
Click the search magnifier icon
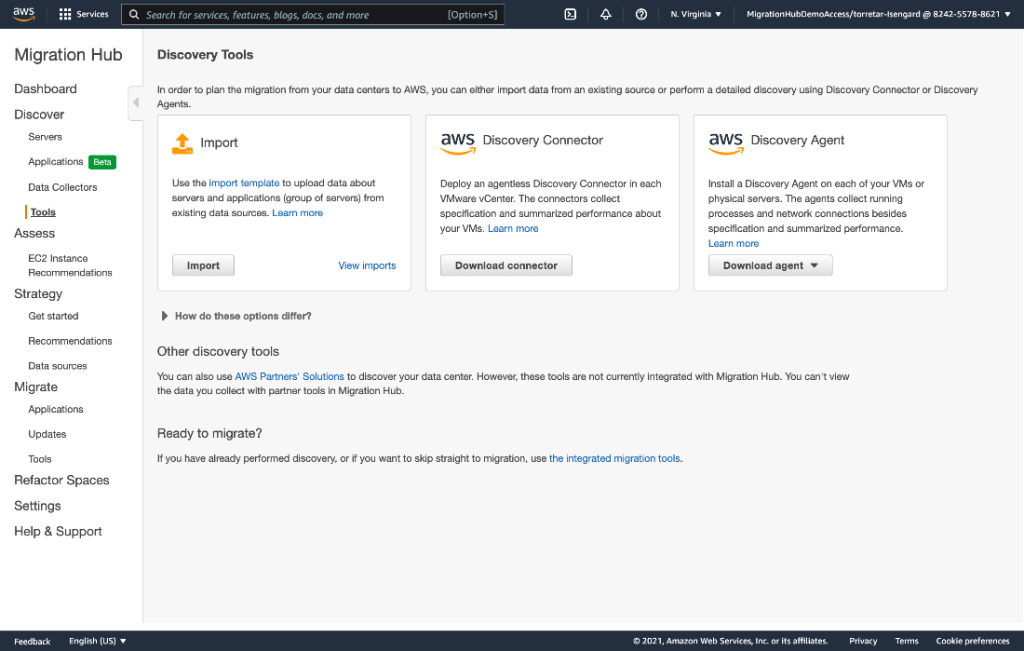coord(132,14)
